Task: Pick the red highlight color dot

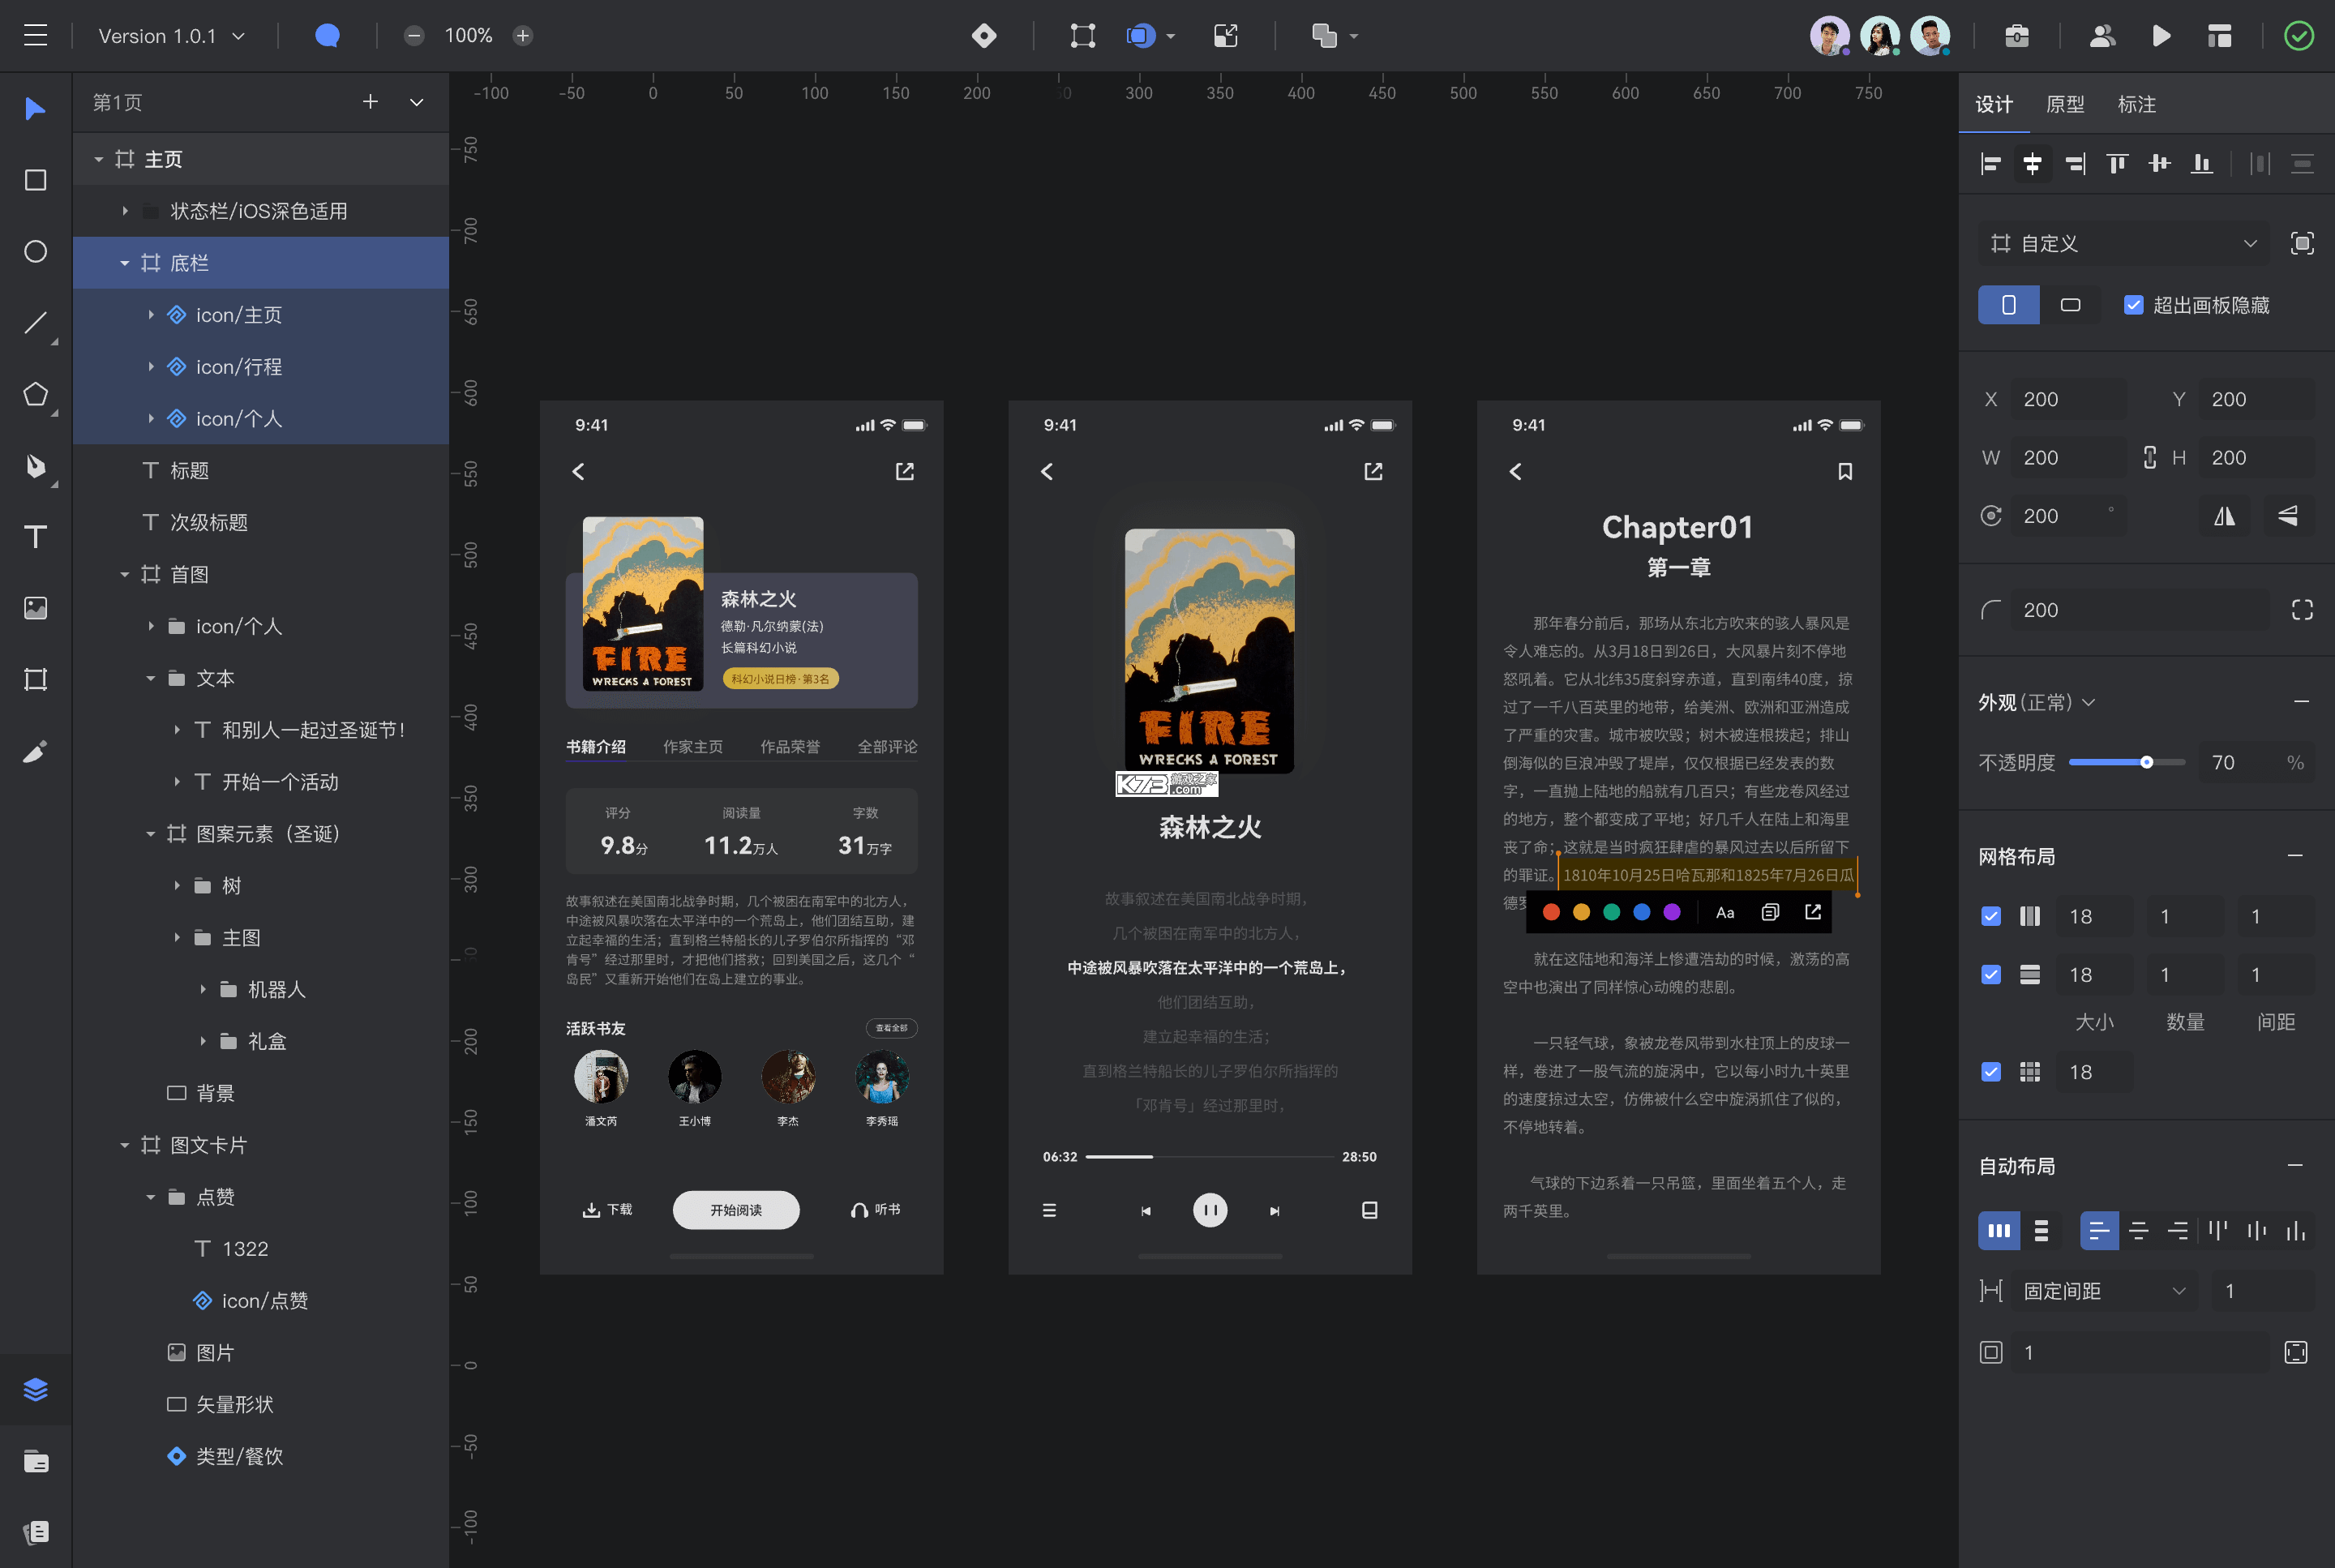Action: [x=1551, y=912]
